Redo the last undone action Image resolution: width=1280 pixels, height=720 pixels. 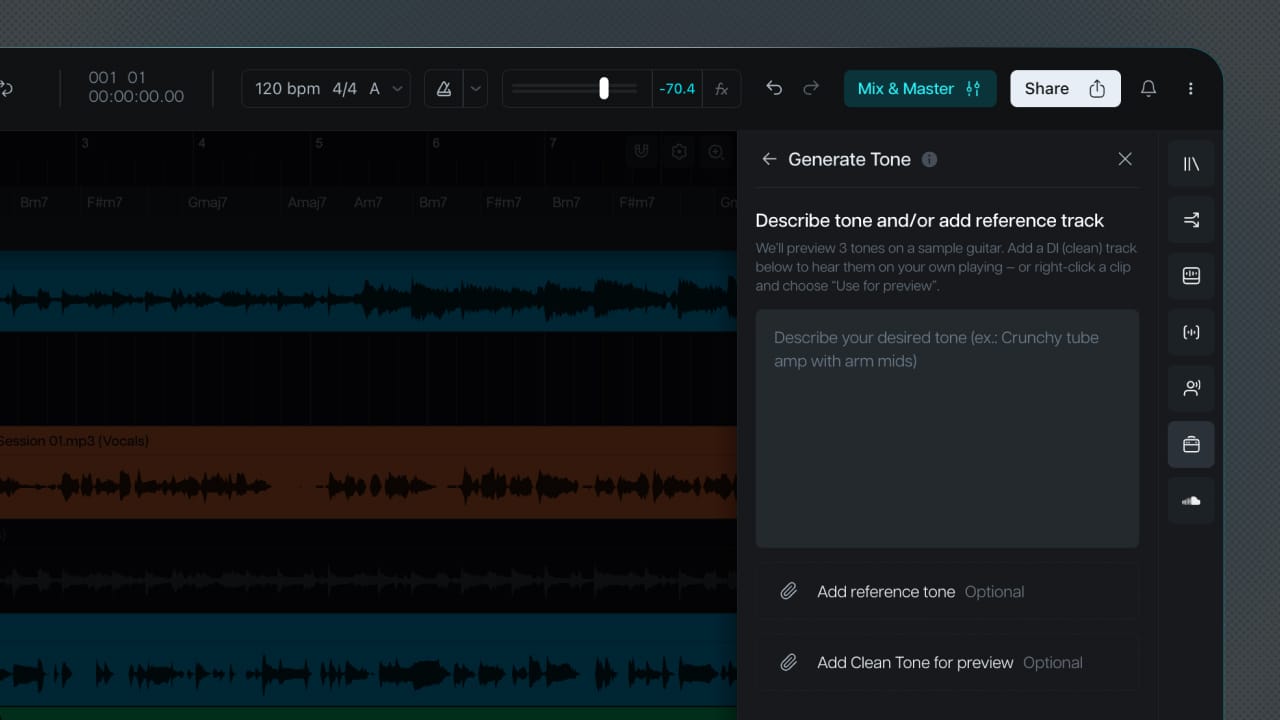point(811,88)
